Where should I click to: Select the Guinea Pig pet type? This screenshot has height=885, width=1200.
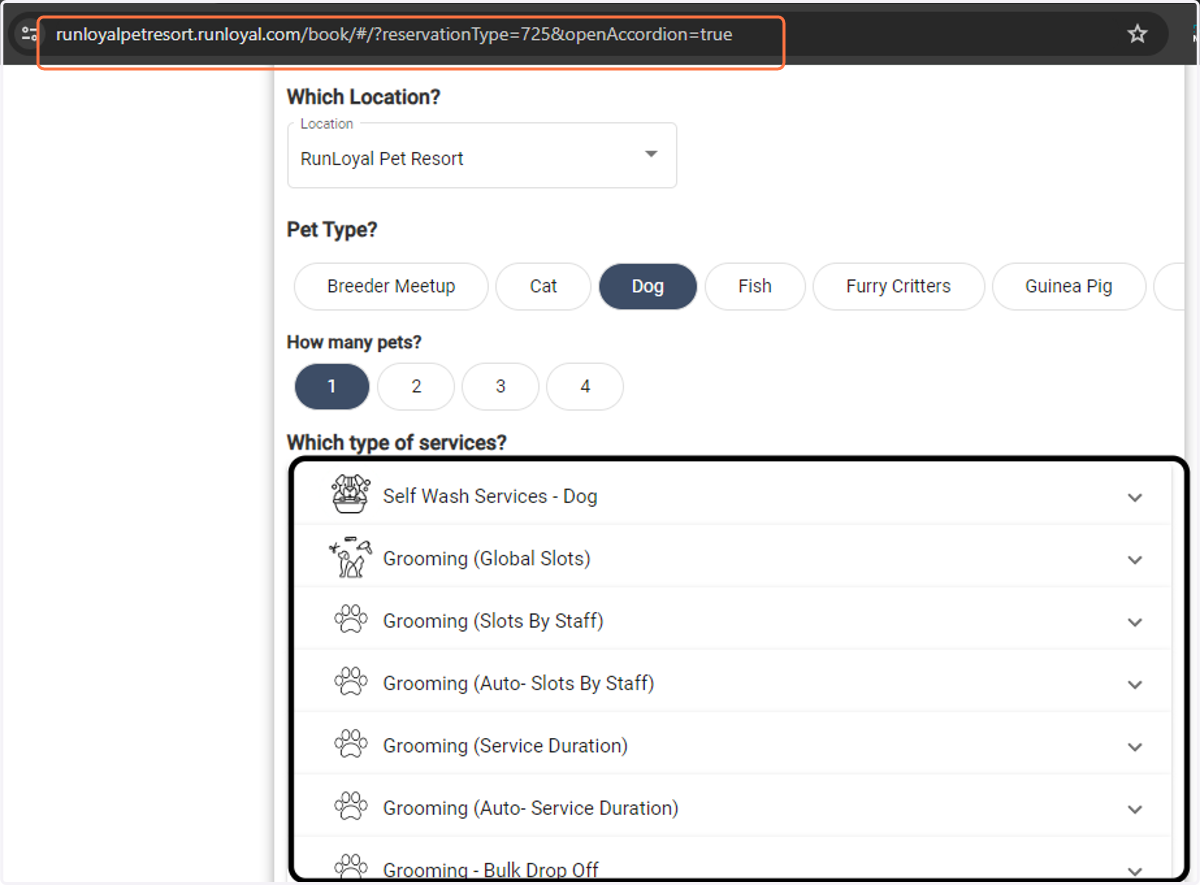click(1069, 286)
